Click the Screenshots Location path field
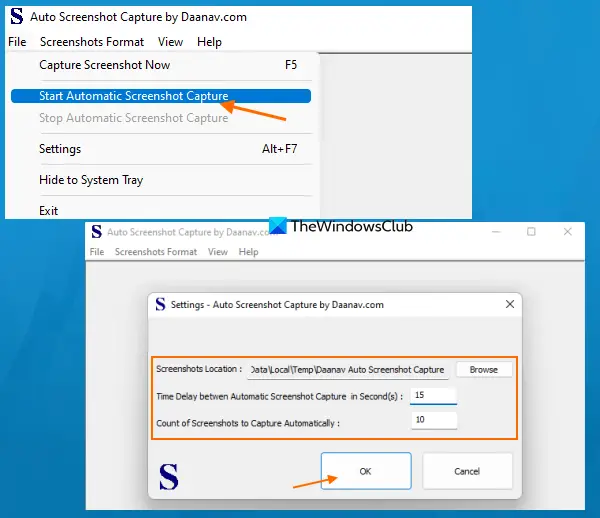Viewport: 600px width, 518px height. click(x=348, y=370)
